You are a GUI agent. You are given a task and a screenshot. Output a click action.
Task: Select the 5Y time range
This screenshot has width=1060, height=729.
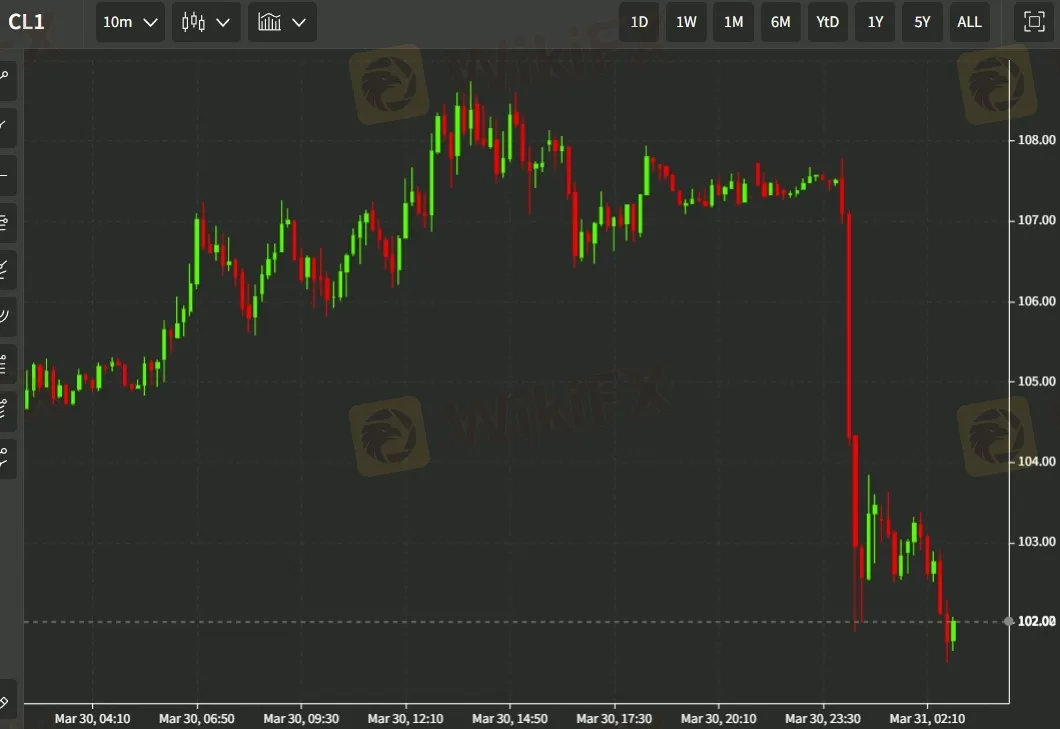click(x=922, y=22)
